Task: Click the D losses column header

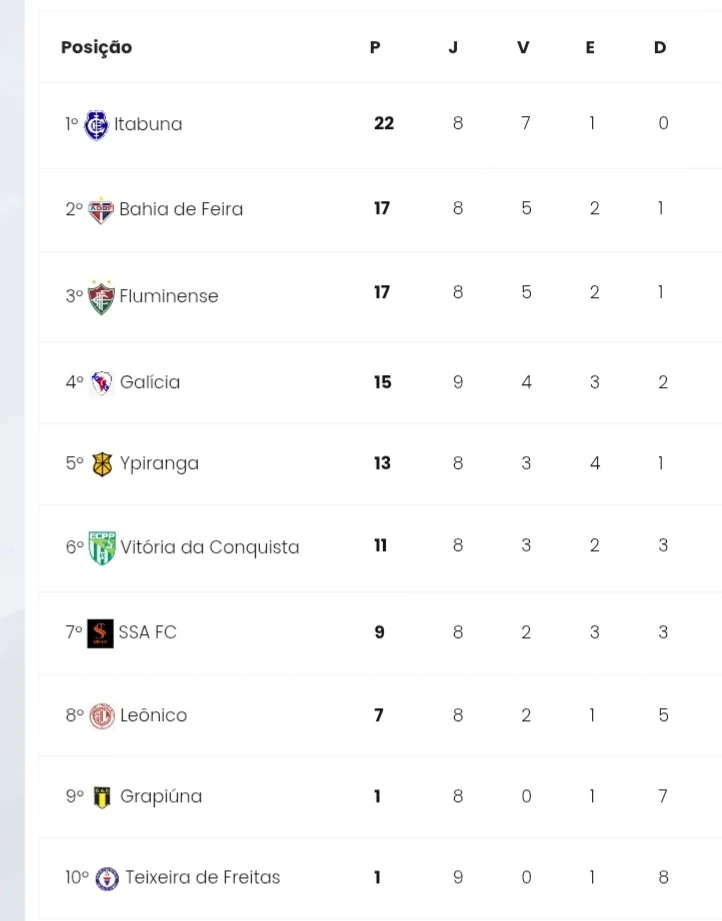Action: [x=660, y=48]
